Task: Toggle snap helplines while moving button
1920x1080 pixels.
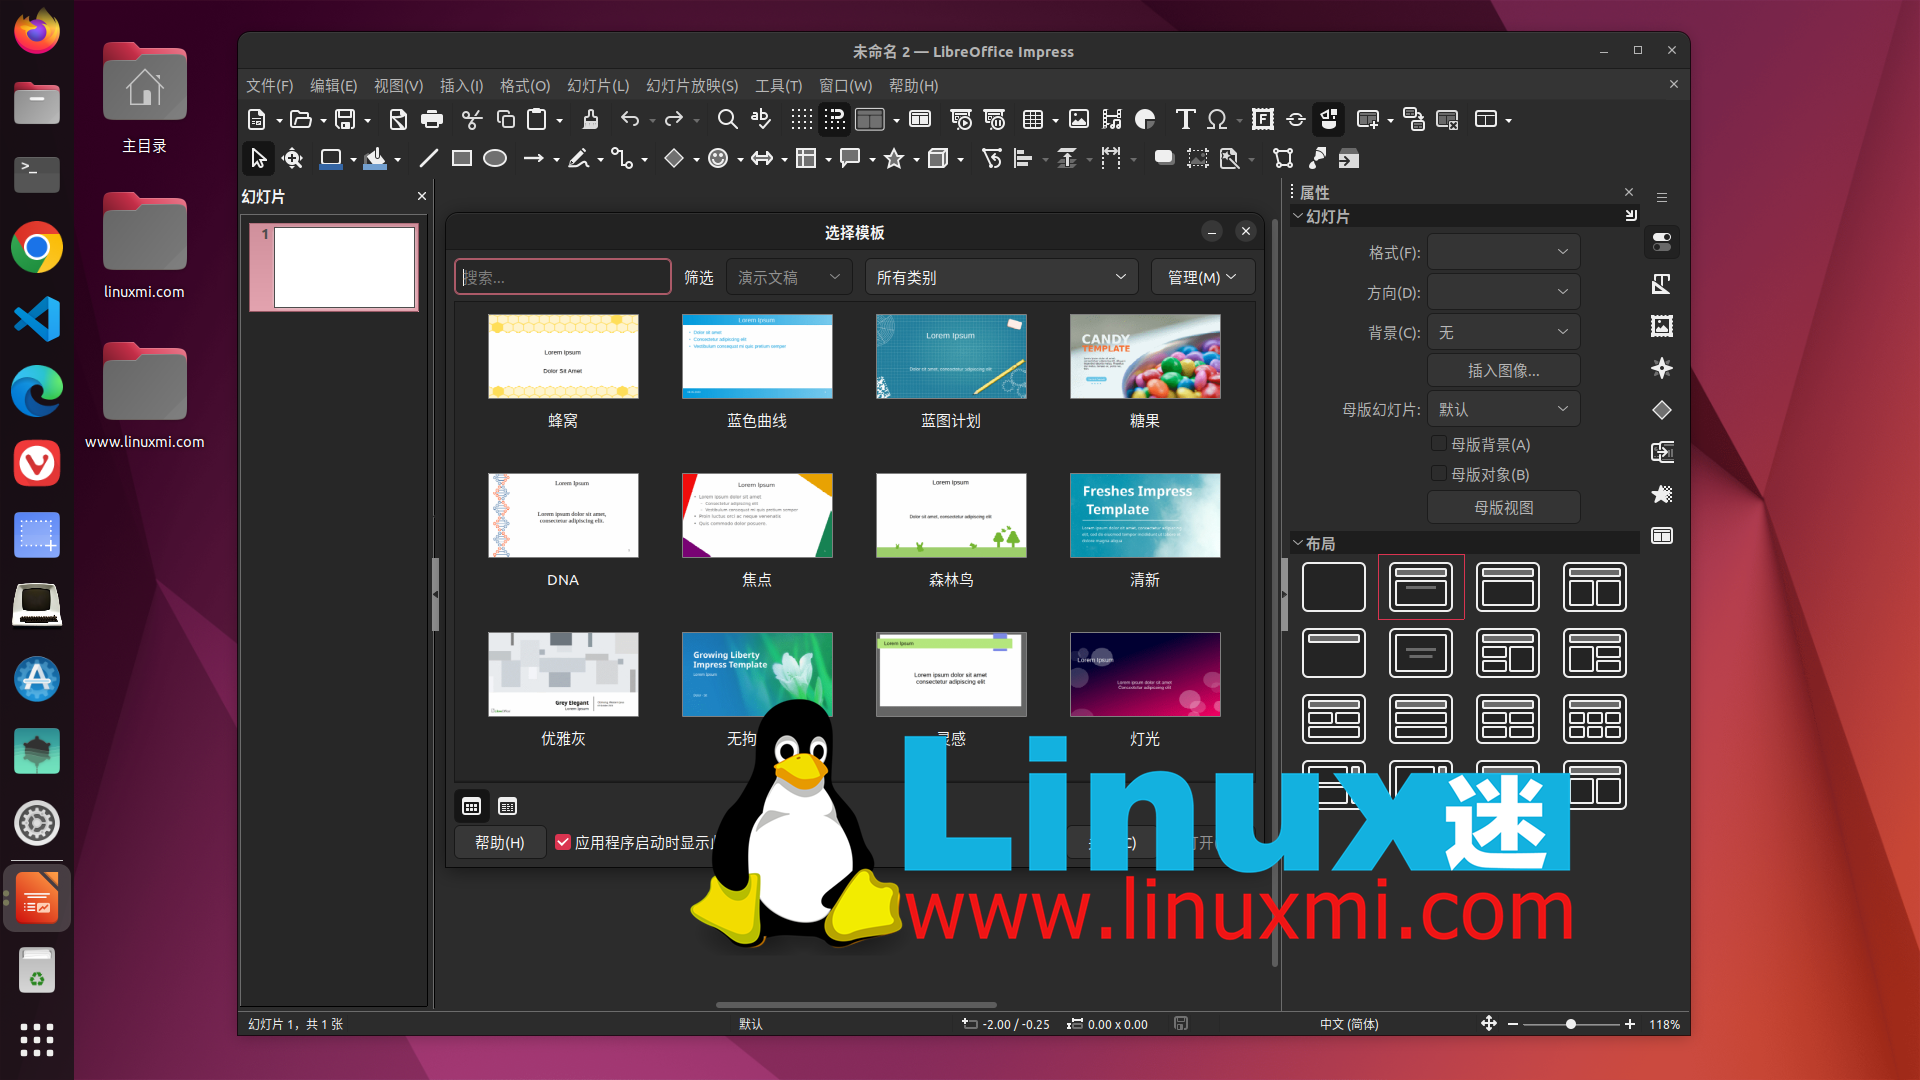Action: [835, 120]
